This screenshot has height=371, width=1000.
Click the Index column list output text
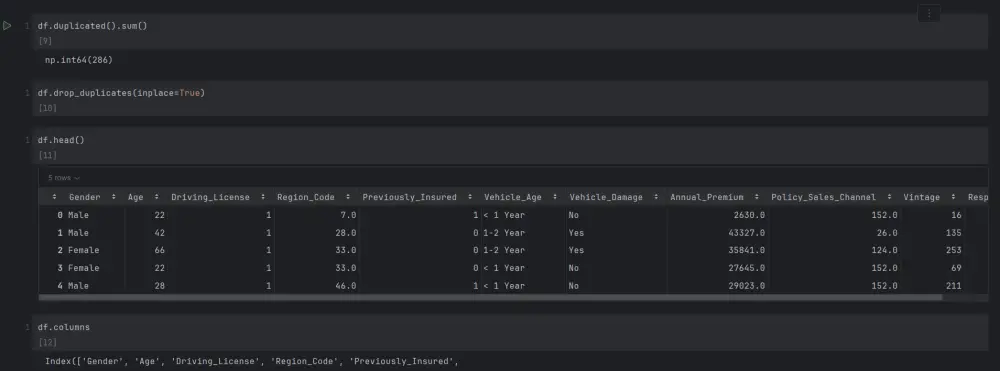252,362
